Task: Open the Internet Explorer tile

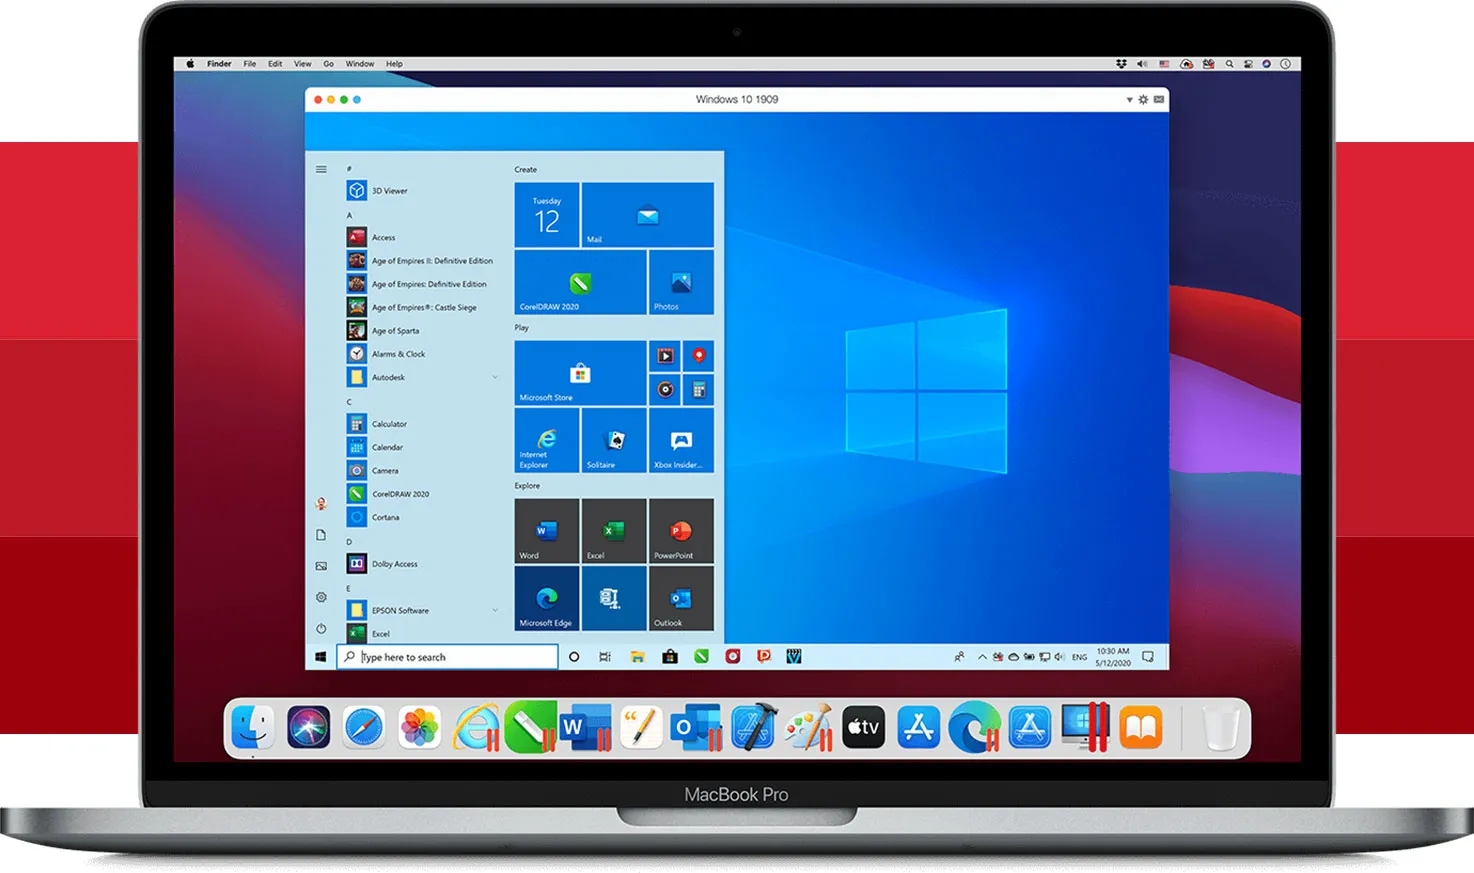Action: point(547,440)
